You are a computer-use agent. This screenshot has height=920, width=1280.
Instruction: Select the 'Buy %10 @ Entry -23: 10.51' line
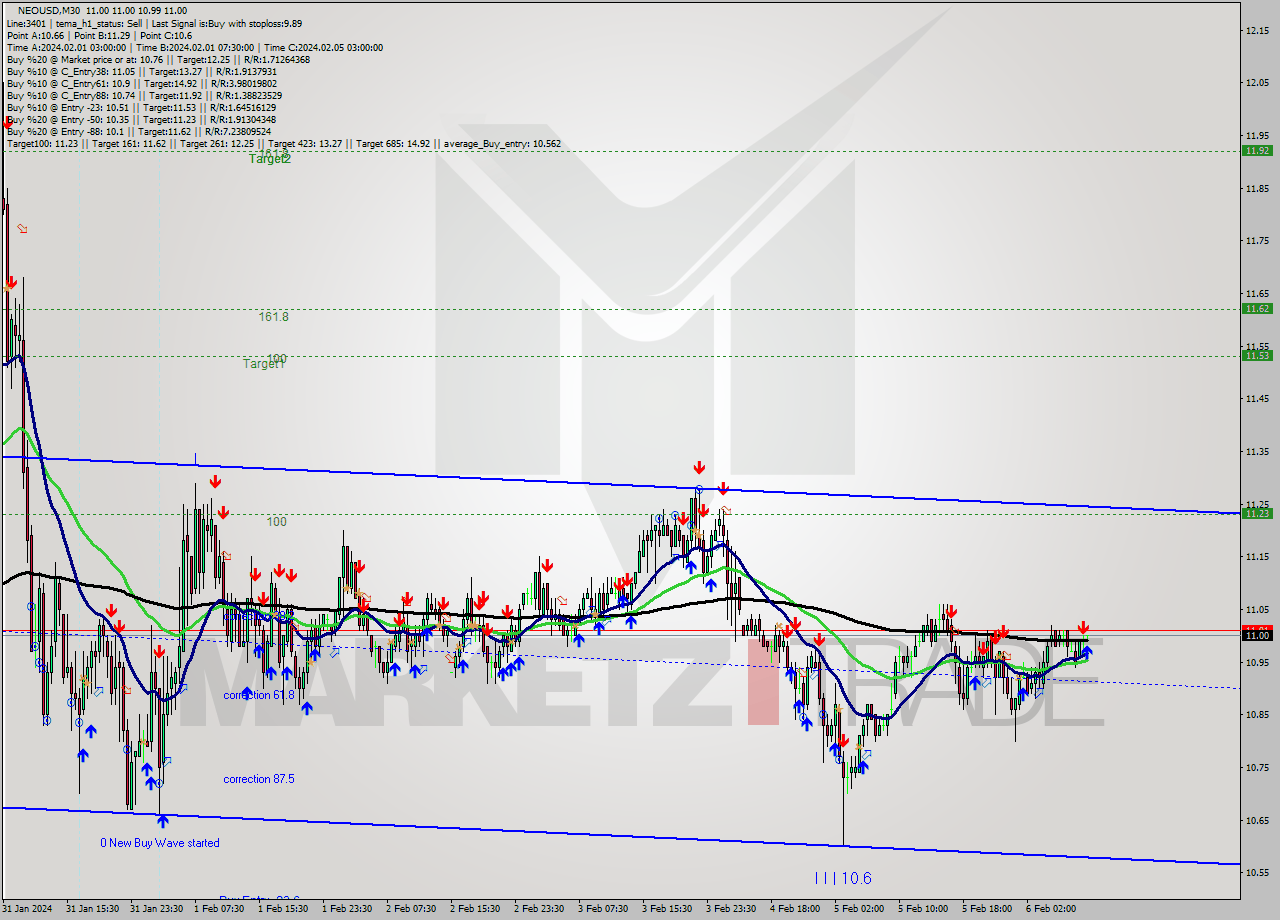[141, 107]
